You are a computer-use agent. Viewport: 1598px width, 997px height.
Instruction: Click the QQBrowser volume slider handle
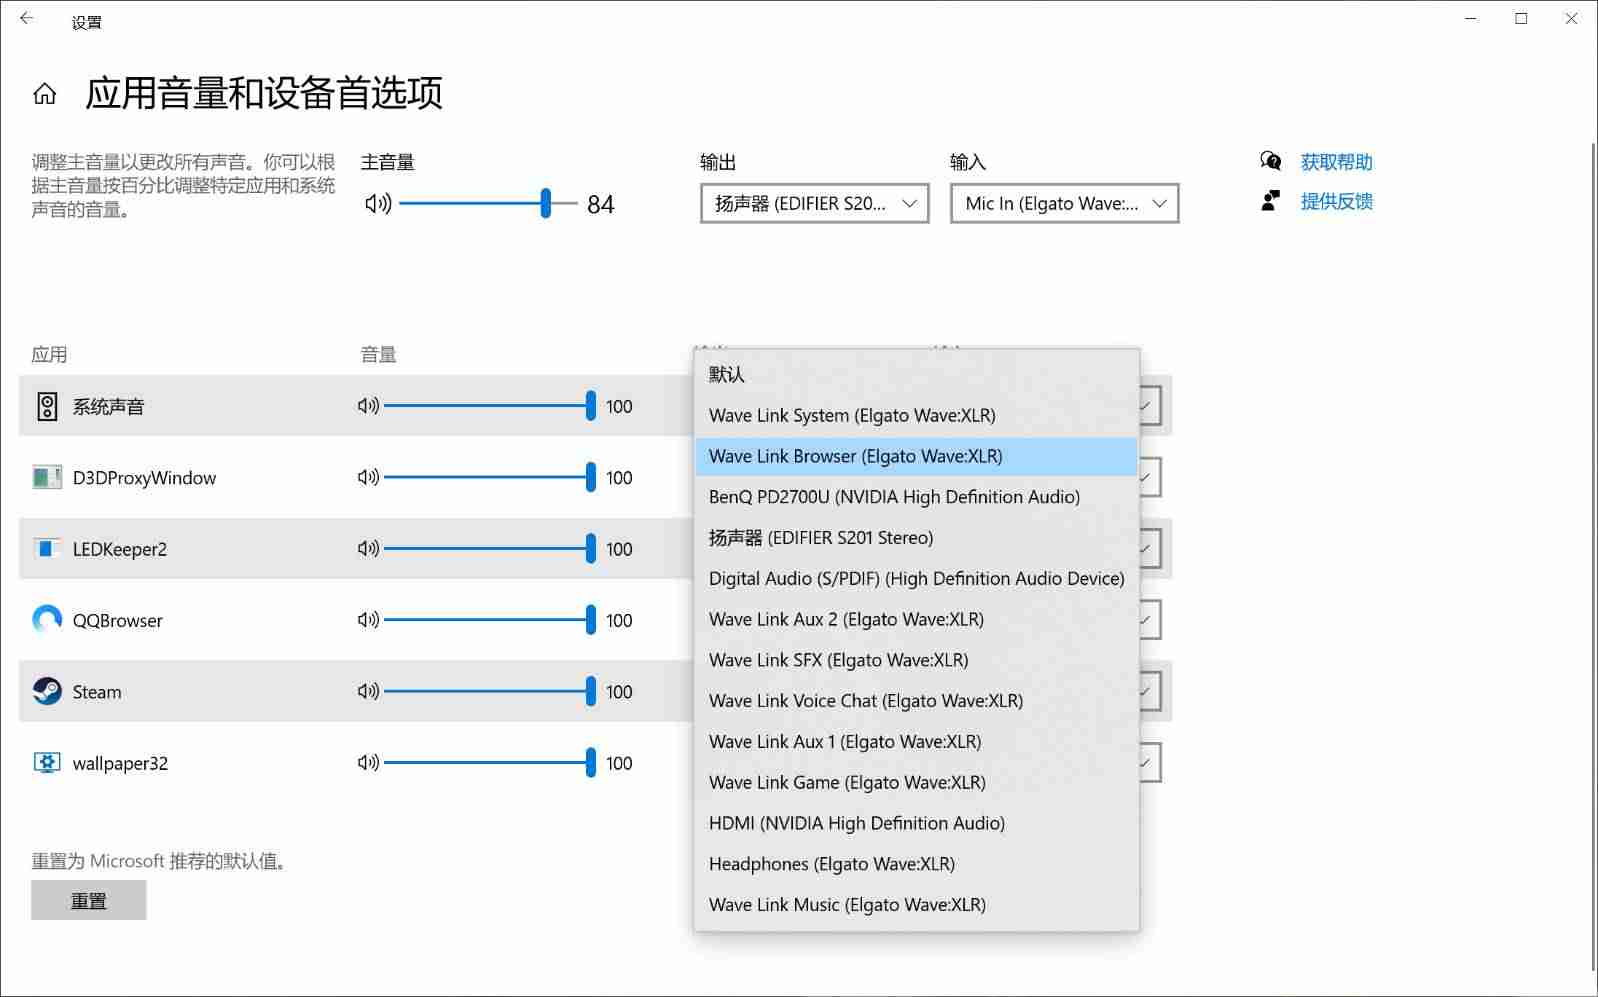(x=591, y=620)
